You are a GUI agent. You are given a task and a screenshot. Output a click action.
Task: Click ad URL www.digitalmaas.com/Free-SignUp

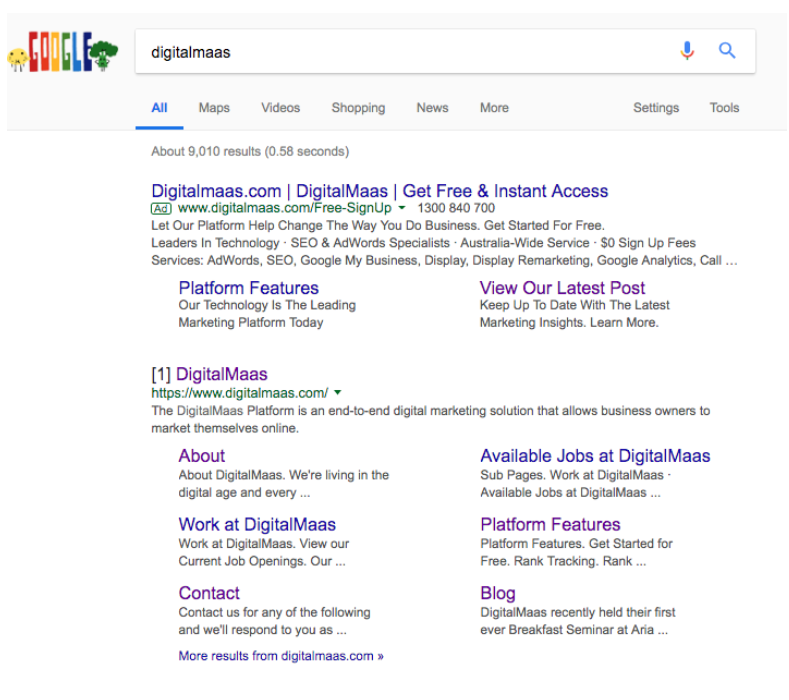pyautogui.click(x=284, y=208)
